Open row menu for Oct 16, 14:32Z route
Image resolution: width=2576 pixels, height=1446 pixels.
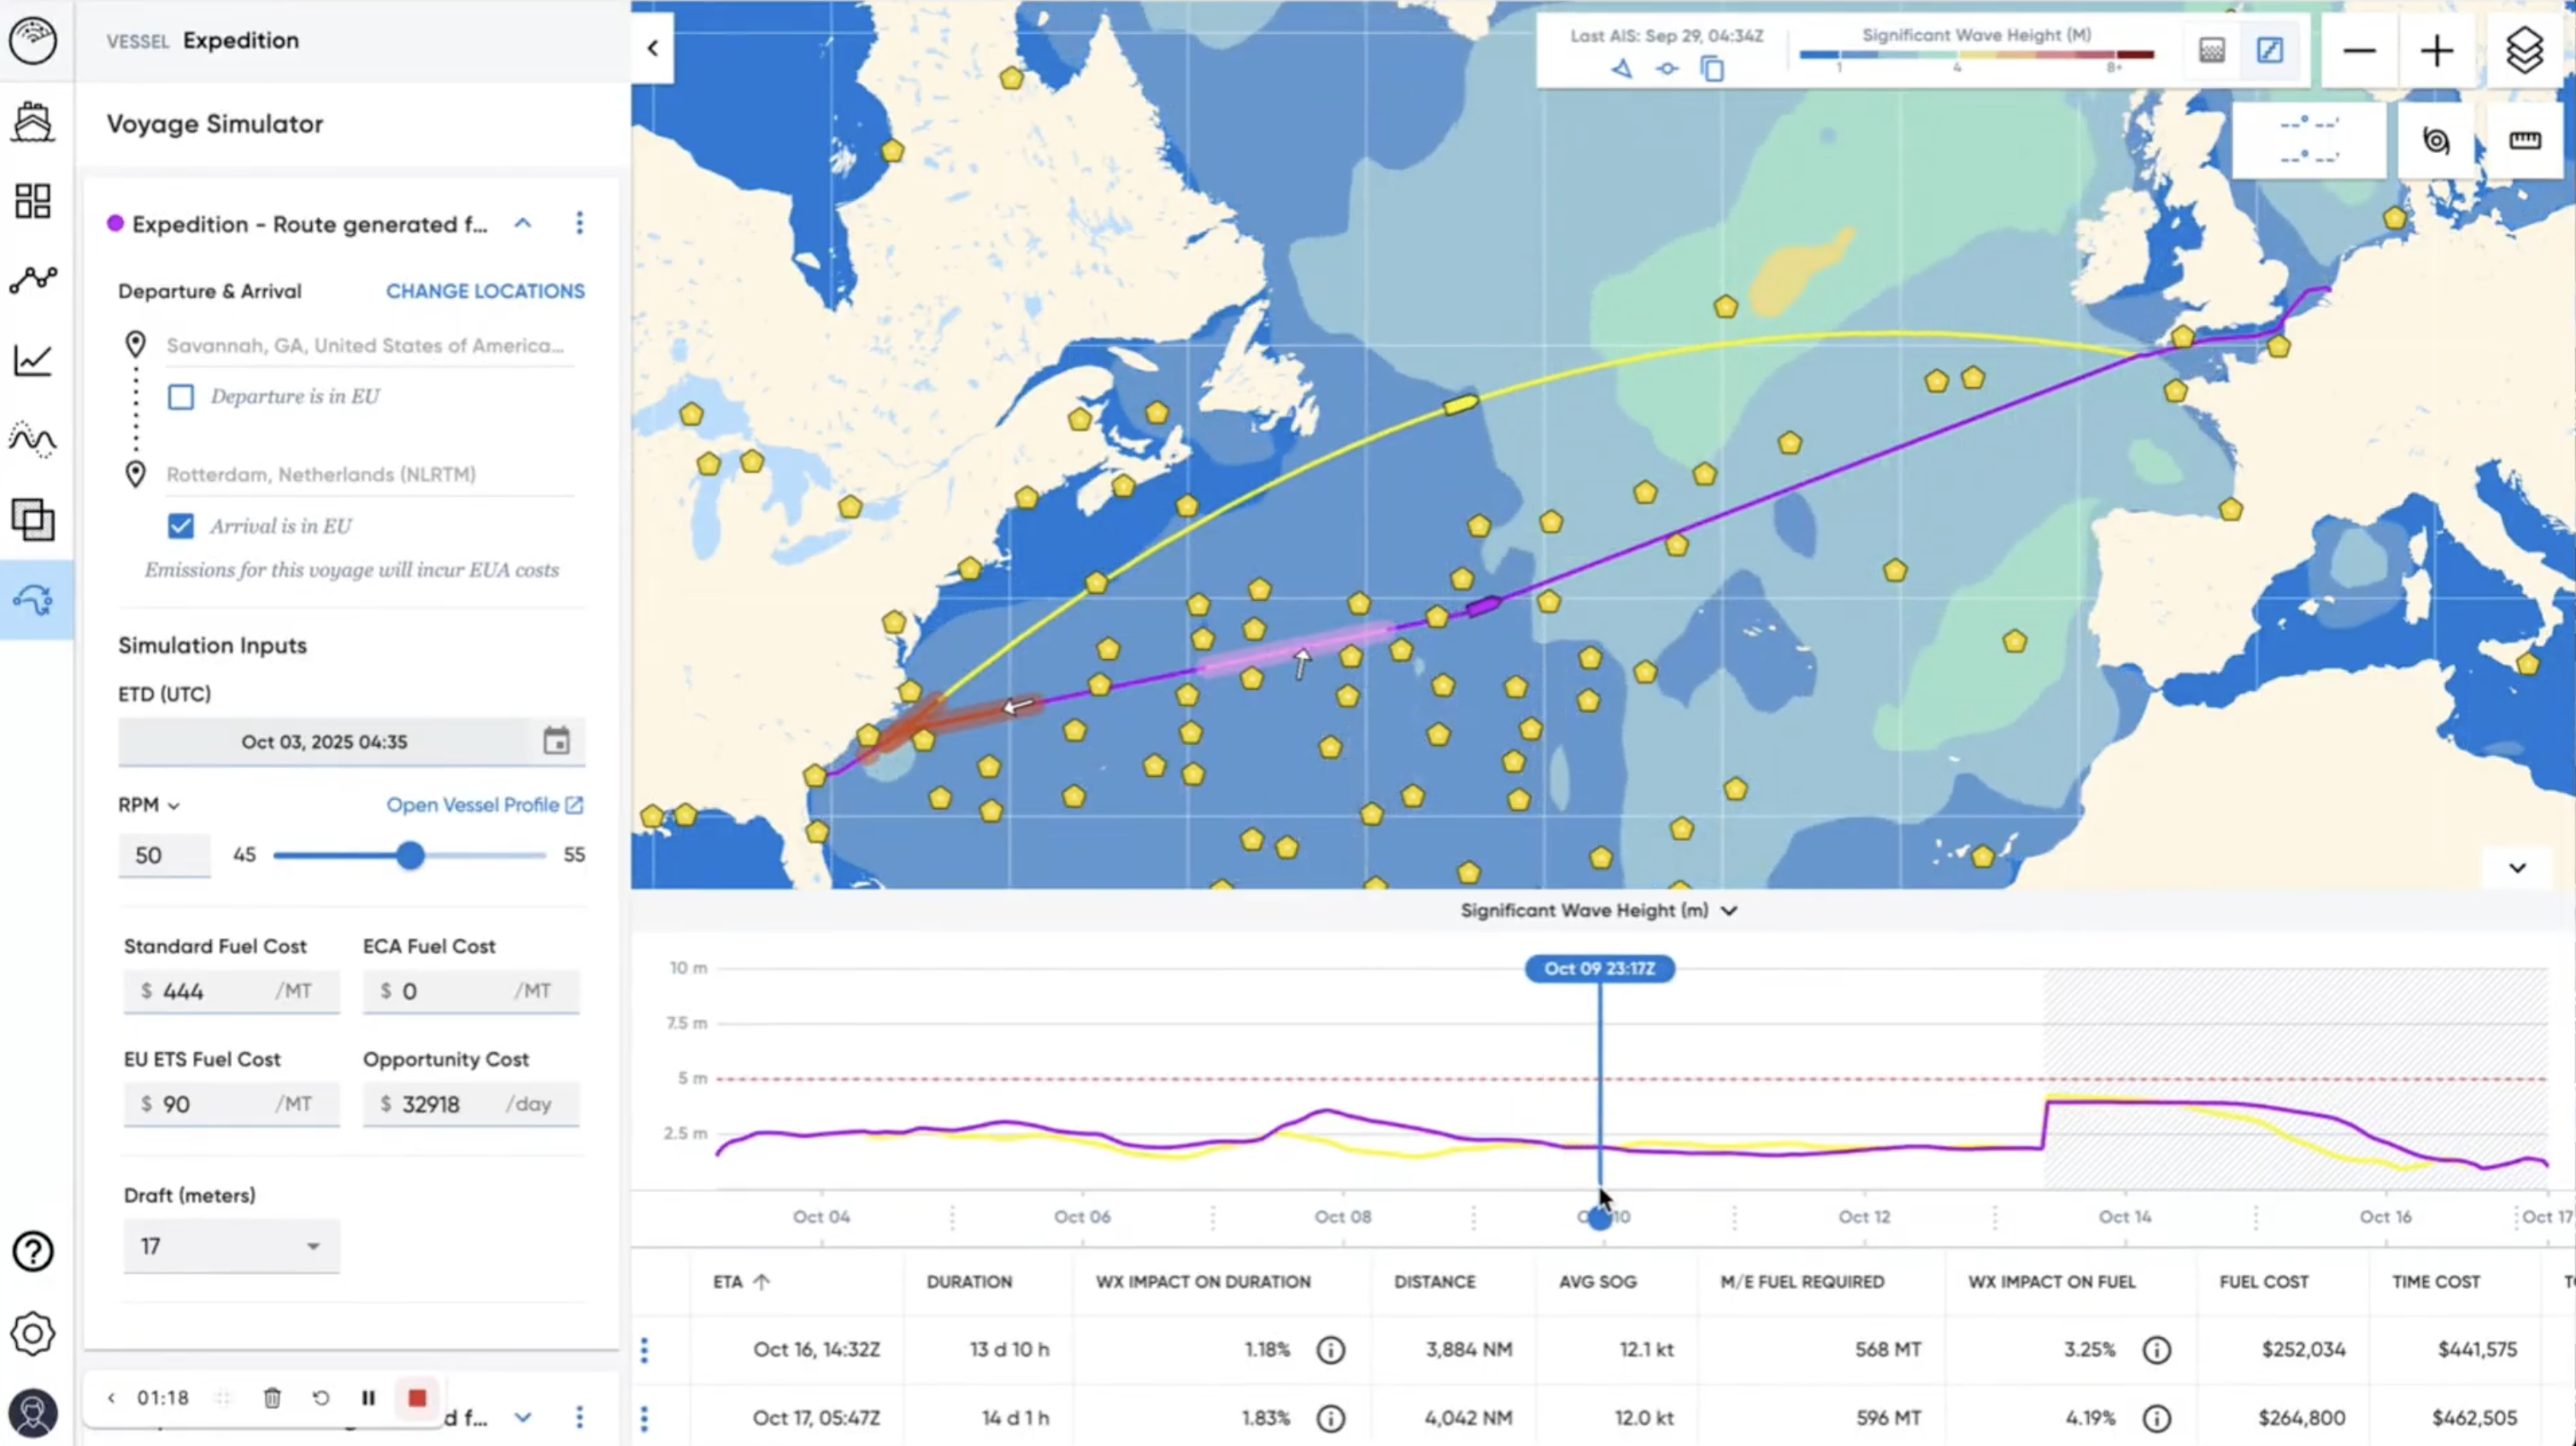[644, 1350]
